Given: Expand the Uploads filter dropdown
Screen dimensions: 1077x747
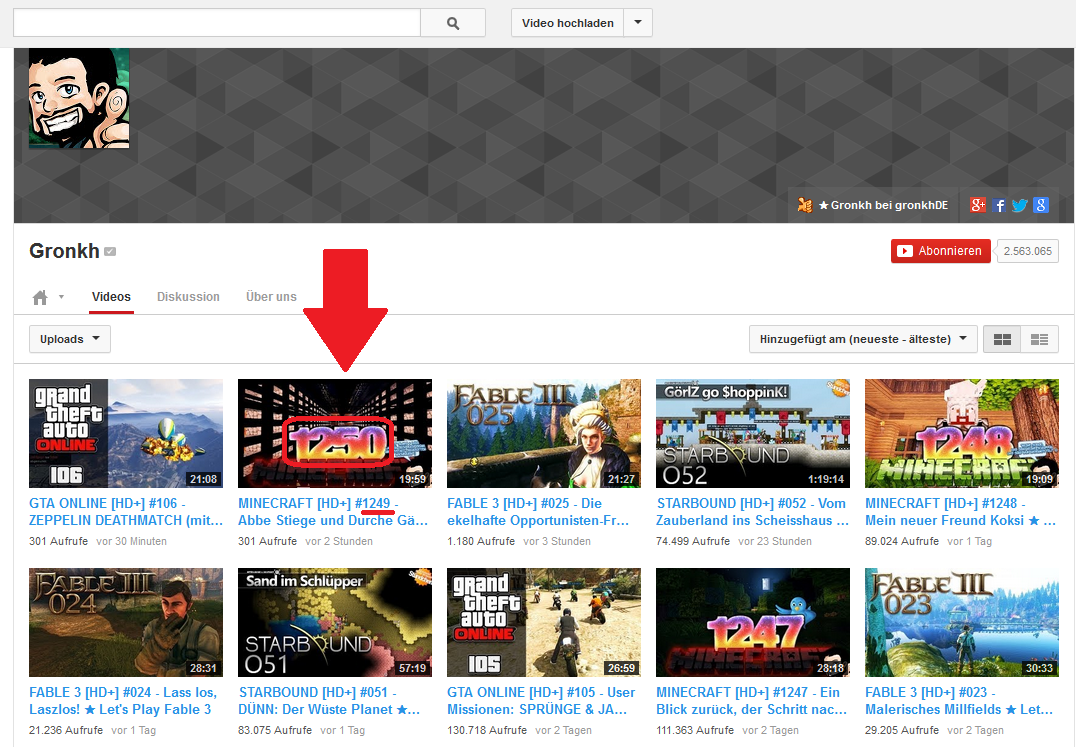Looking at the screenshot, I should 70,339.
